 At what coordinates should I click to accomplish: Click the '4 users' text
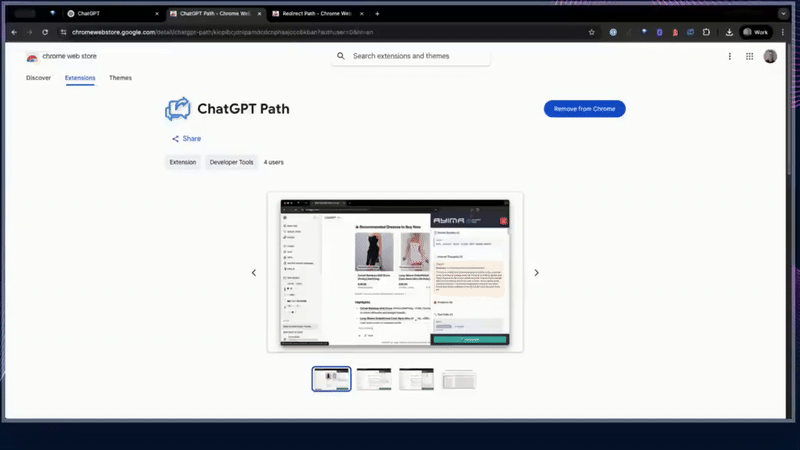pyautogui.click(x=273, y=162)
